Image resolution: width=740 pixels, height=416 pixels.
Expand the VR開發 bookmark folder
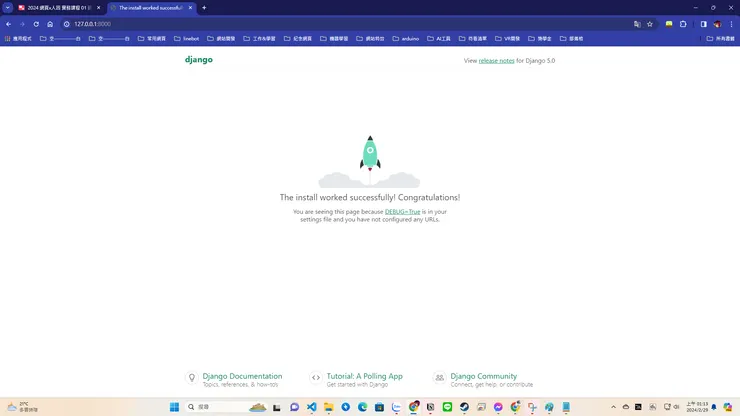click(507, 39)
